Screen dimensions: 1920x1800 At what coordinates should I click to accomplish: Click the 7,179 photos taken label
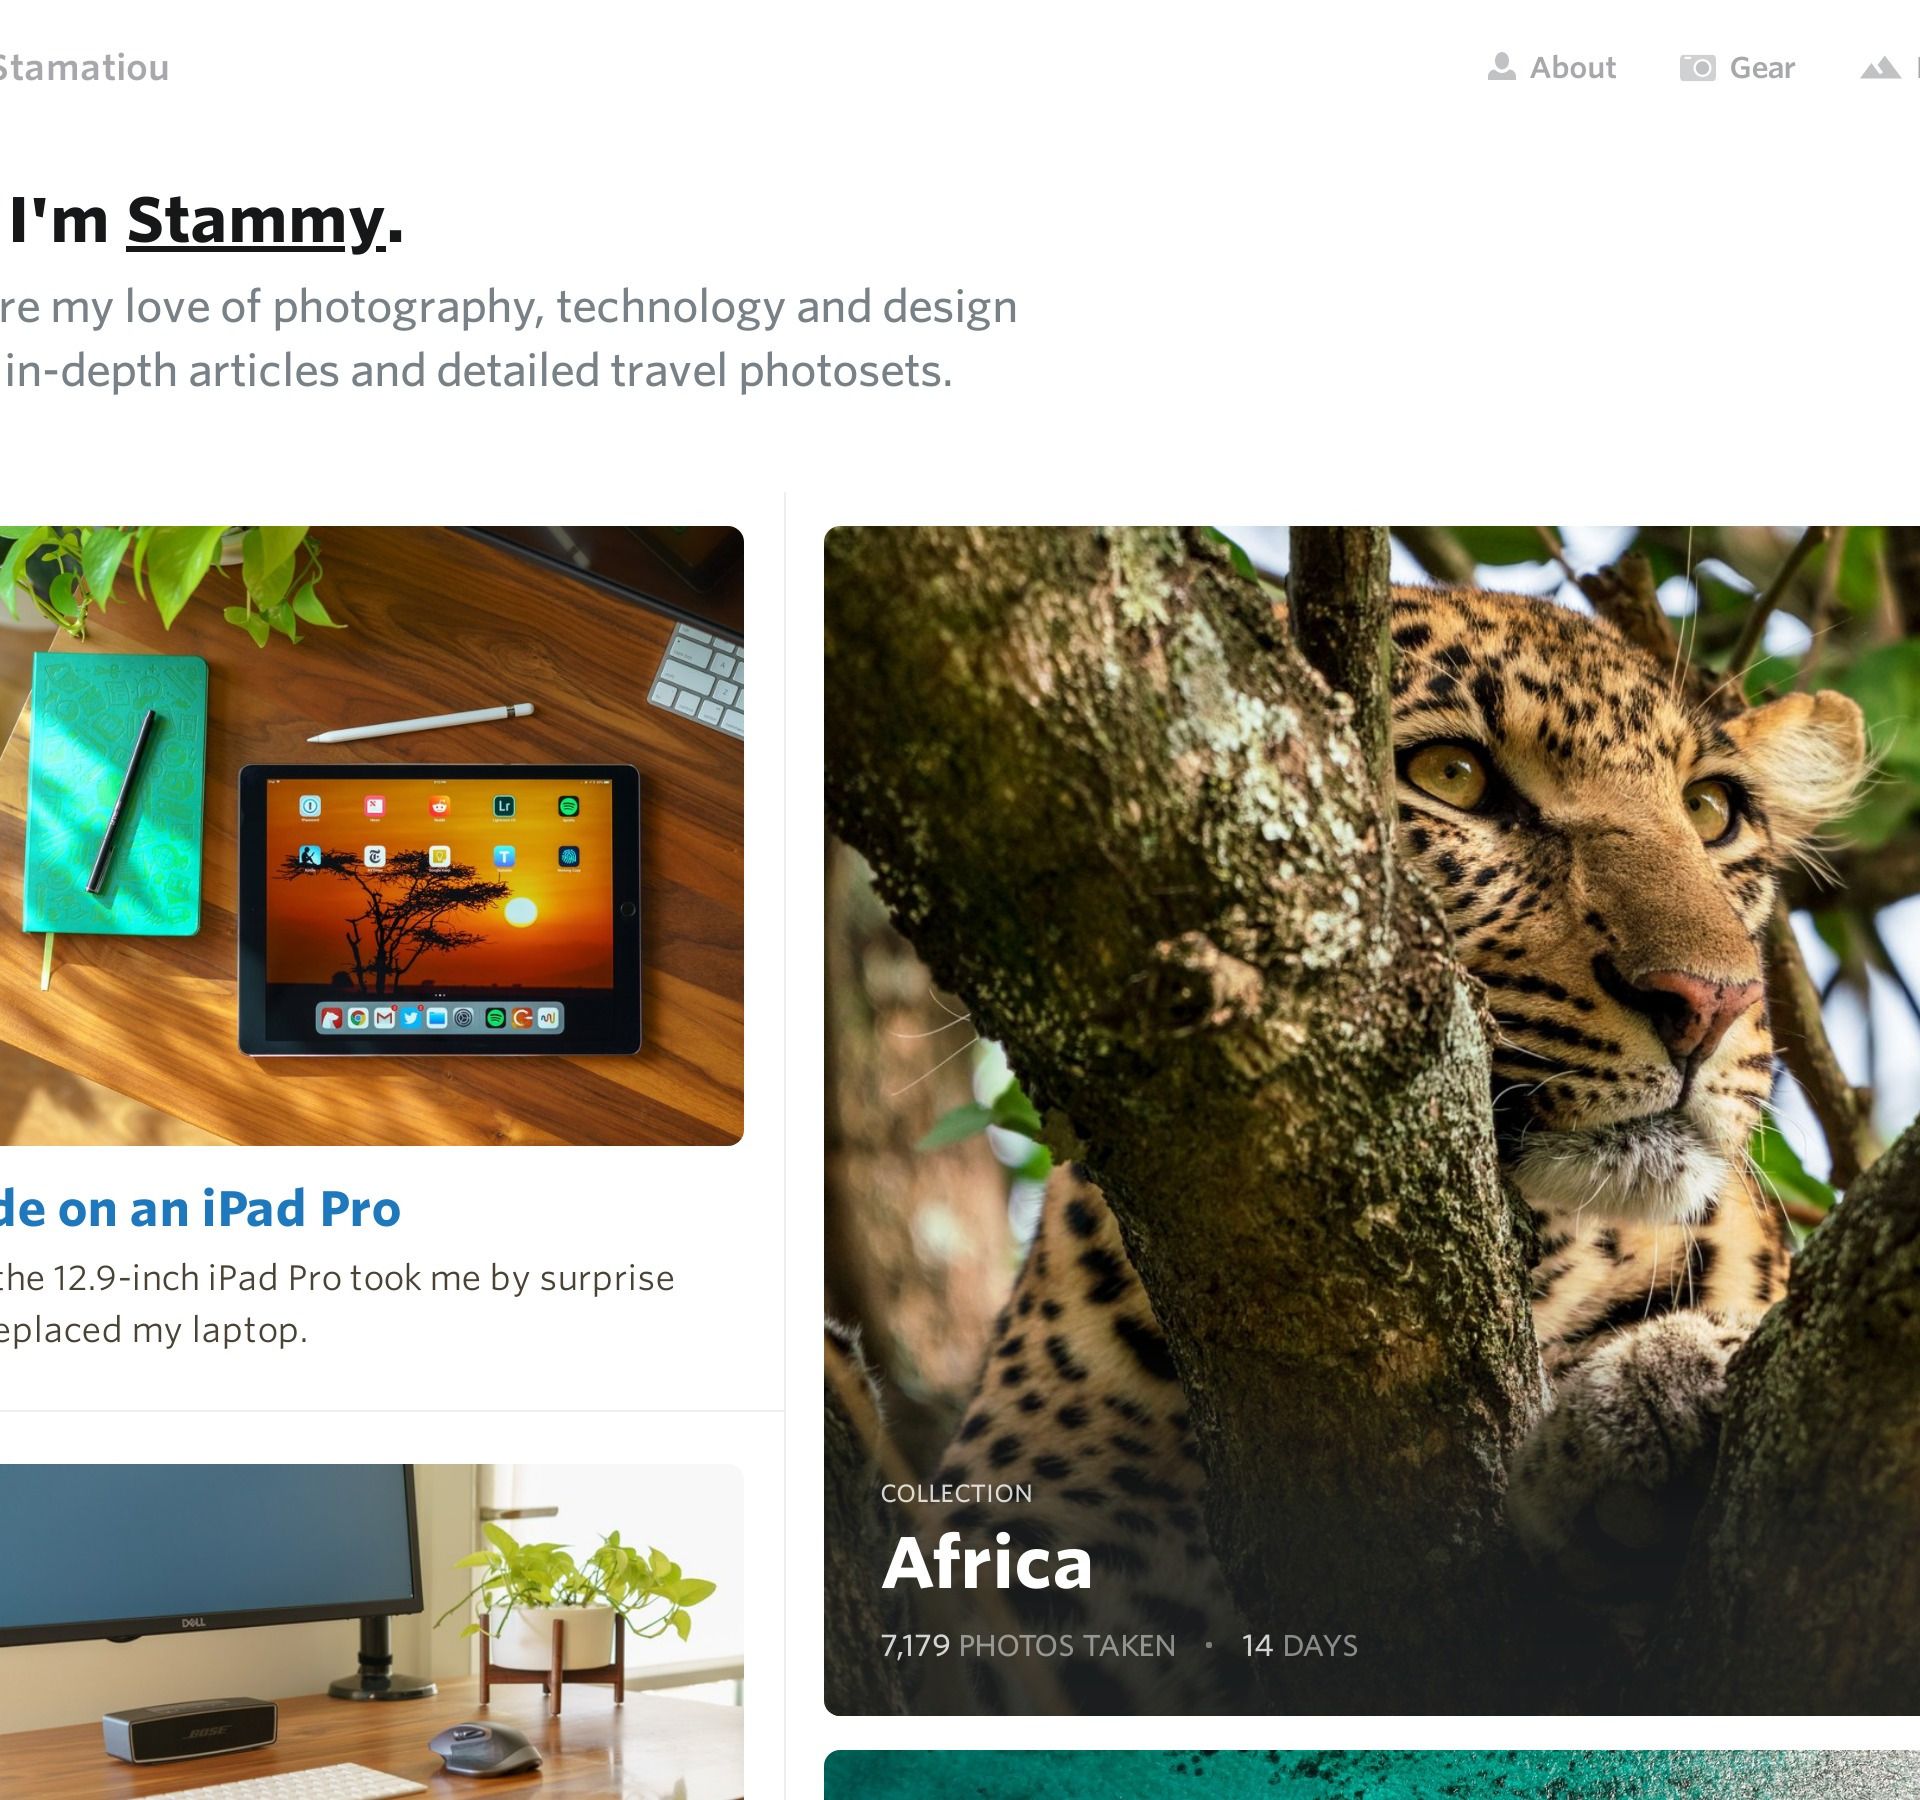pyautogui.click(x=1028, y=1646)
